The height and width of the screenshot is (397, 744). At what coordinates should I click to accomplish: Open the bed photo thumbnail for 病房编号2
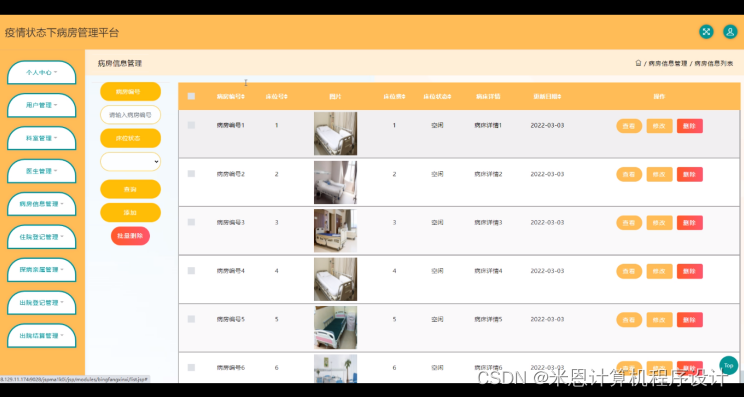335,182
